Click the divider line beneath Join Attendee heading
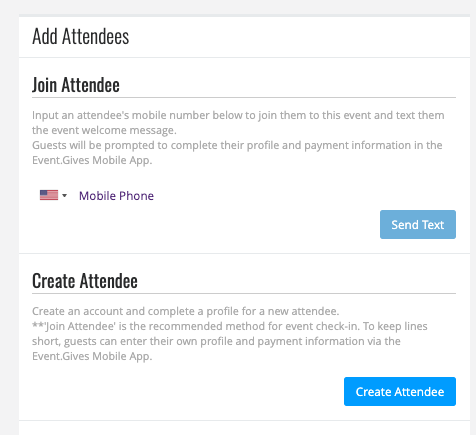This screenshot has height=435, width=476. pyautogui.click(x=244, y=98)
